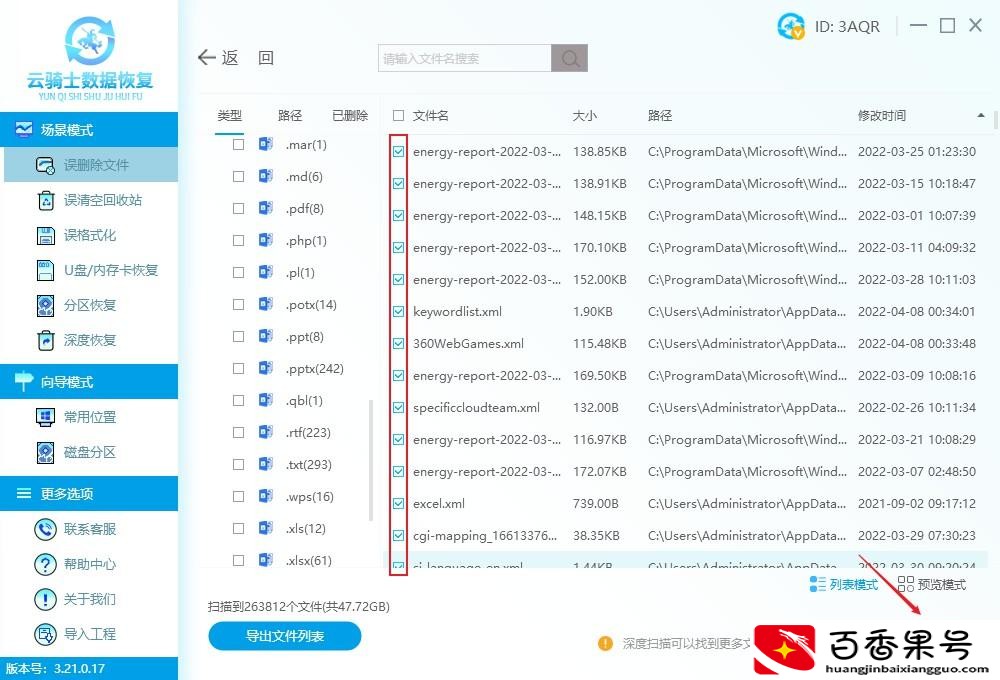Click the 导出文件列表 button

[284, 636]
